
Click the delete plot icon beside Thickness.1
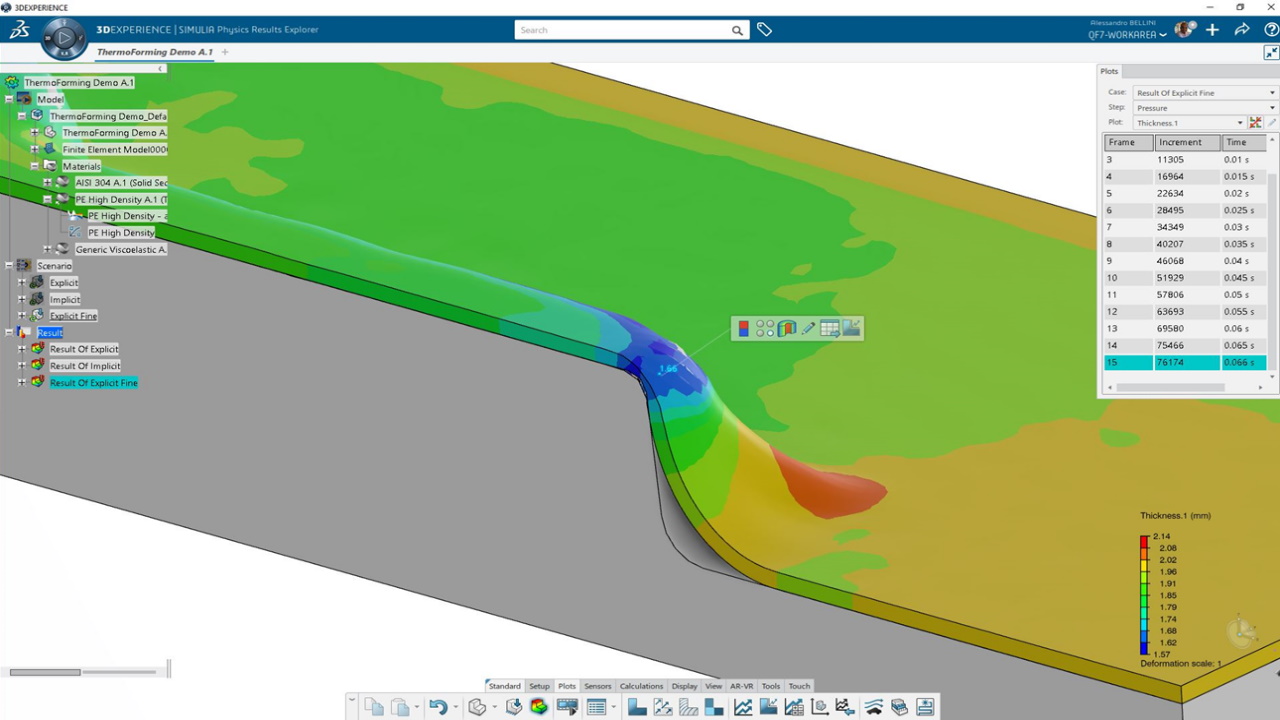1256,123
